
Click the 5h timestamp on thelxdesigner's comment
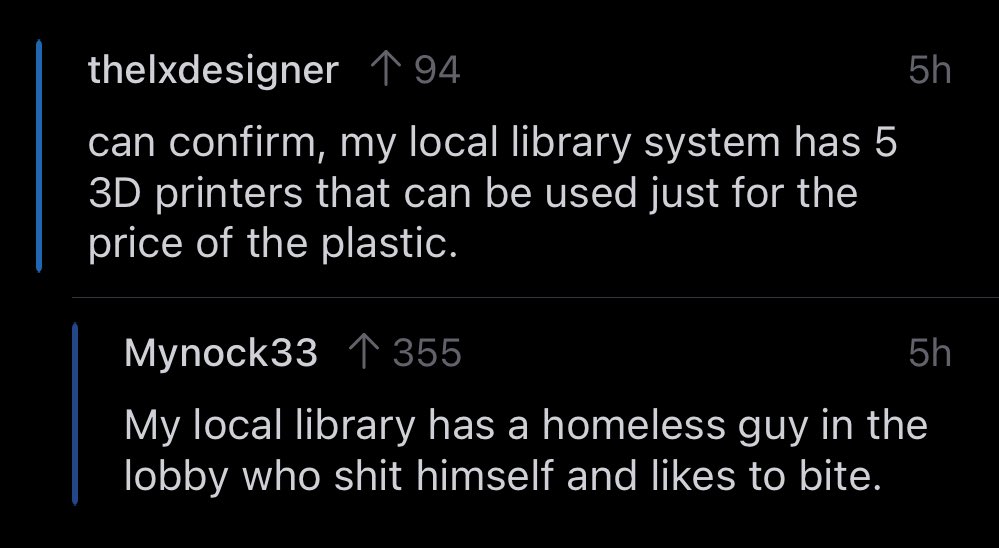[x=929, y=70]
